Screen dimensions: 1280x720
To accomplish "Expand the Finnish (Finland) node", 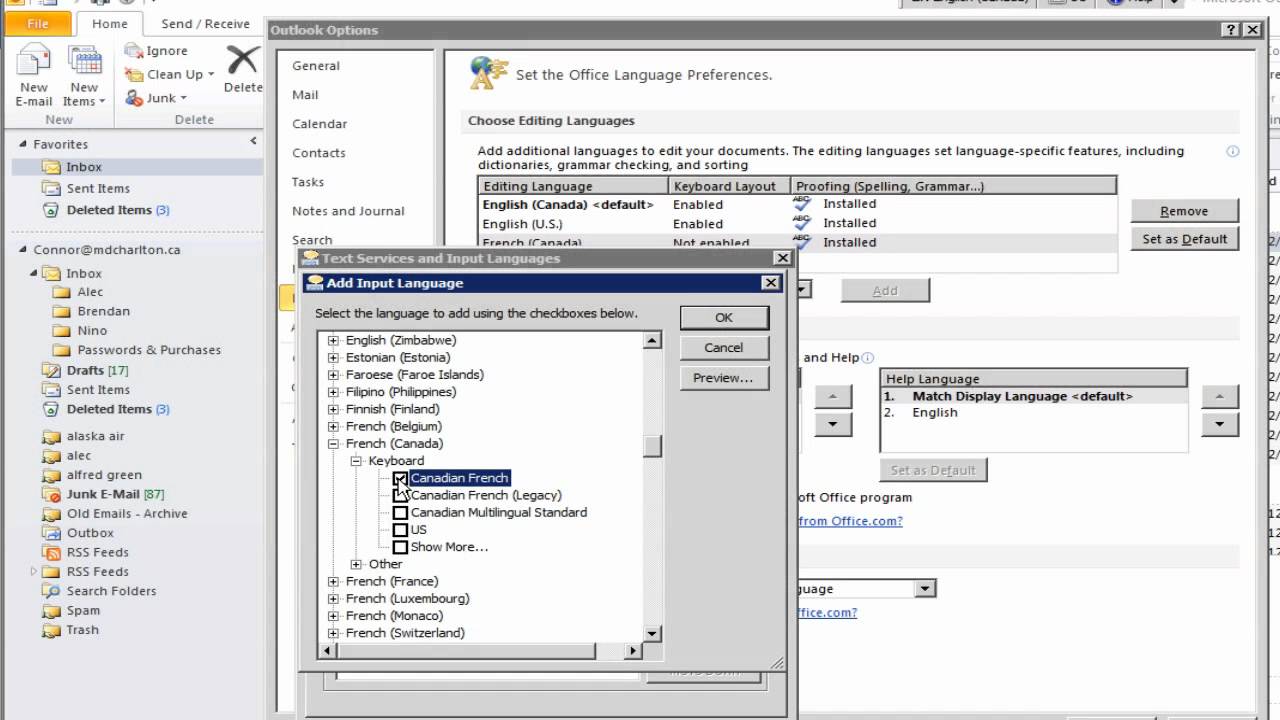I will tap(334, 409).
